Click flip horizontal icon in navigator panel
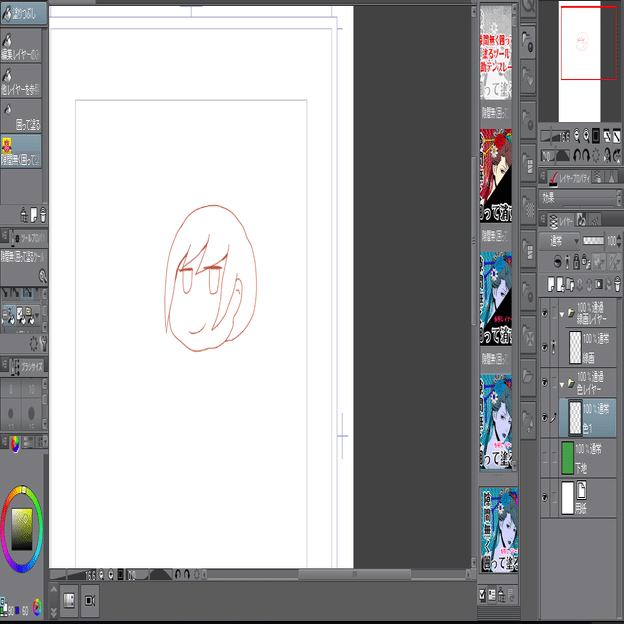This screenshot has width=624, height=624. pos(607,155)
